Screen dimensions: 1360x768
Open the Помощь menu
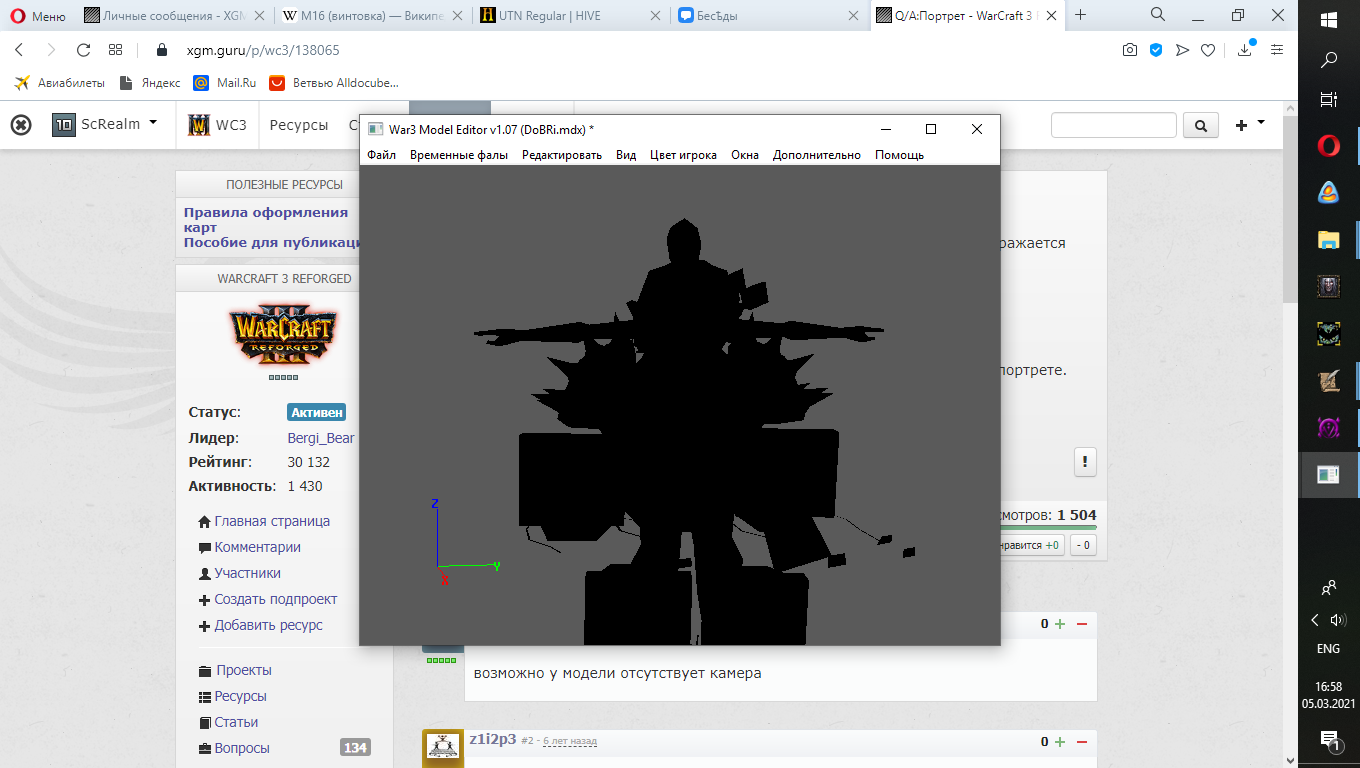tap(899, 155)
